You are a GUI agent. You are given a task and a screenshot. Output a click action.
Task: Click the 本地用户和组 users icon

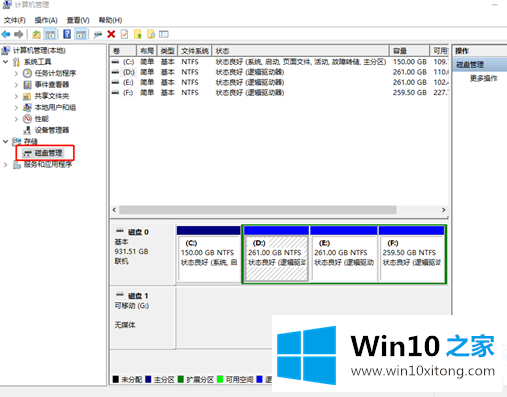tap(27, 107)
